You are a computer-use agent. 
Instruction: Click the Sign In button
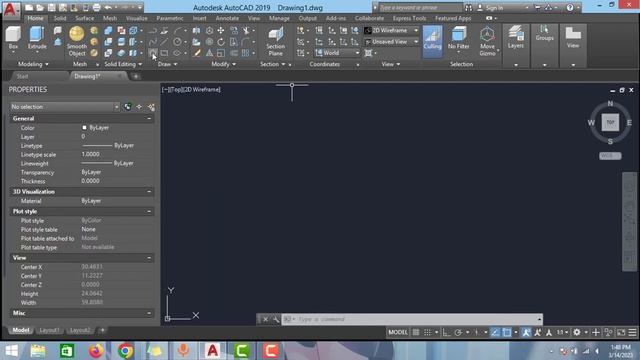[x=494, y=8]
